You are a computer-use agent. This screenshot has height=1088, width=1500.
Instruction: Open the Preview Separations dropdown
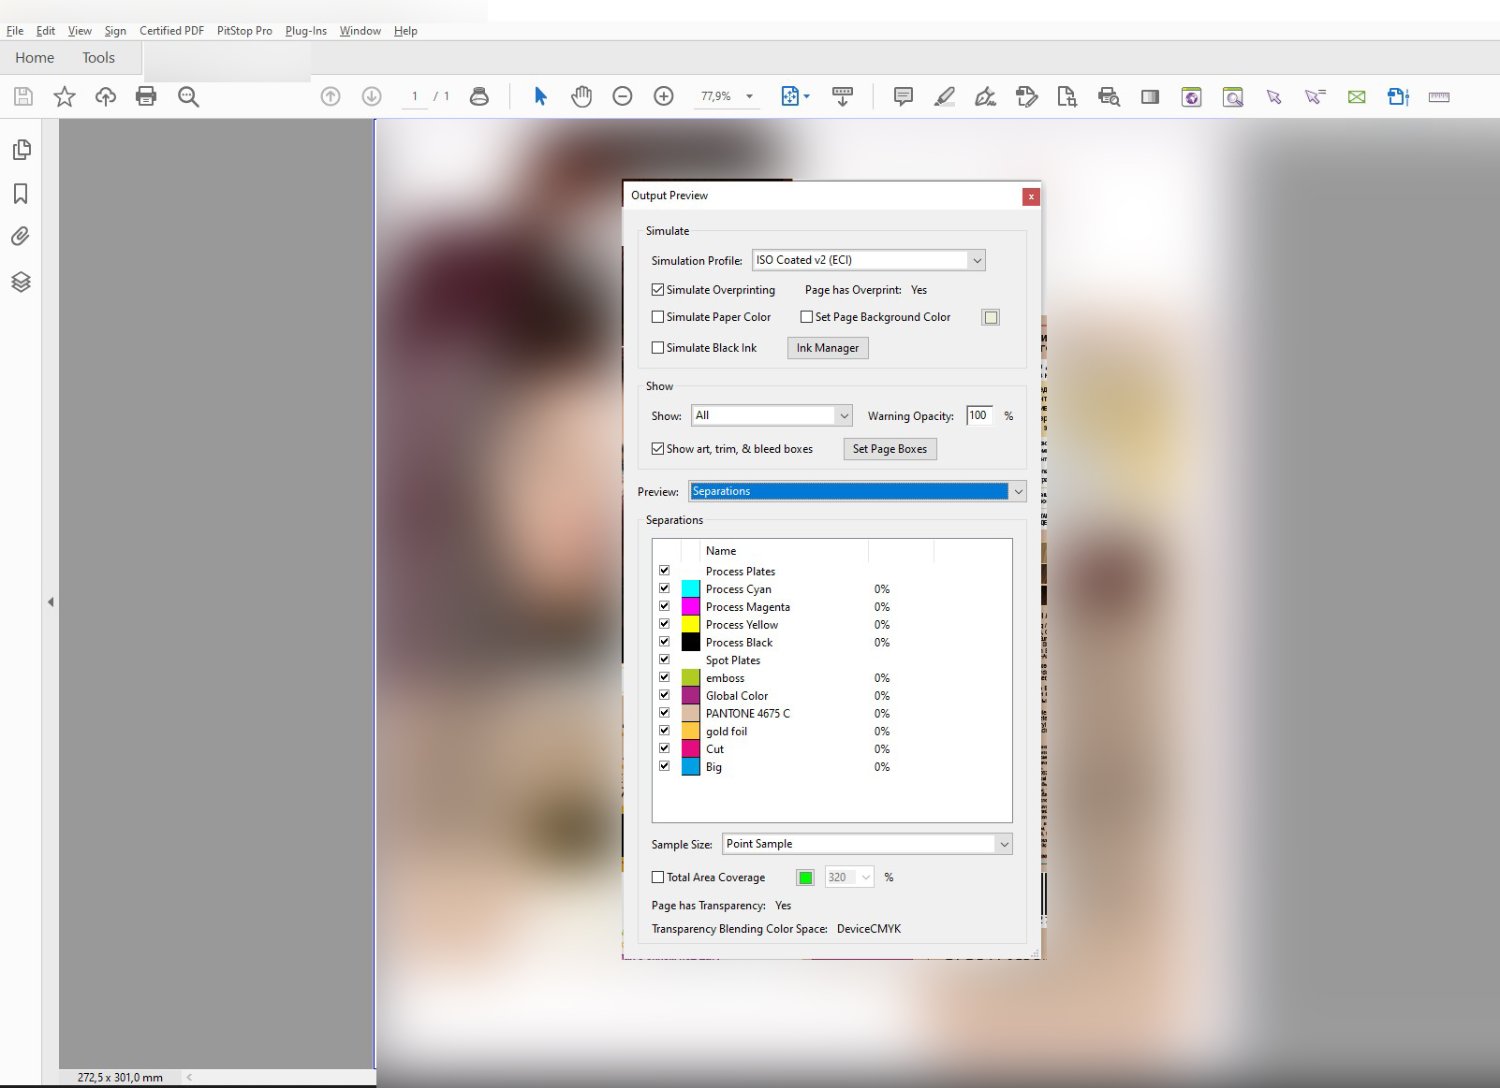pos(1018,491)
